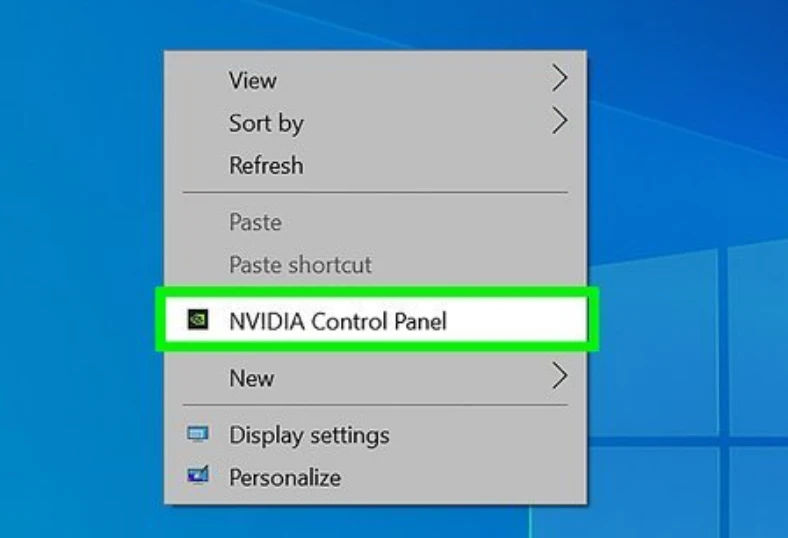Viewport: 788px width, 538px height.
Task: Expand the Sort by submenu arrow
Action: click(x=560, y=121)
